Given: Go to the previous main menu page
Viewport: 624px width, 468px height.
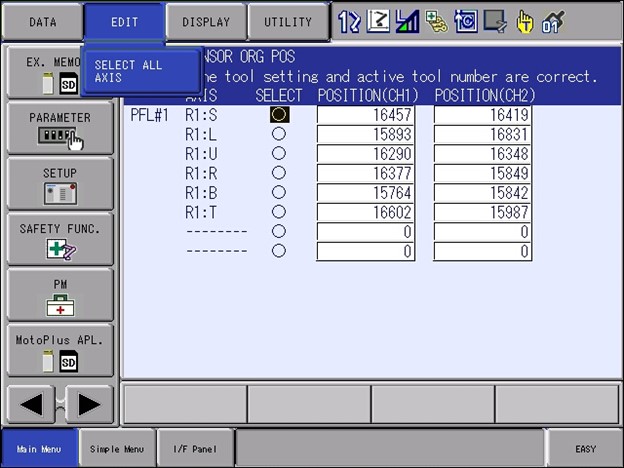Looking at the screenshot, I should click(x=32, y=405).
